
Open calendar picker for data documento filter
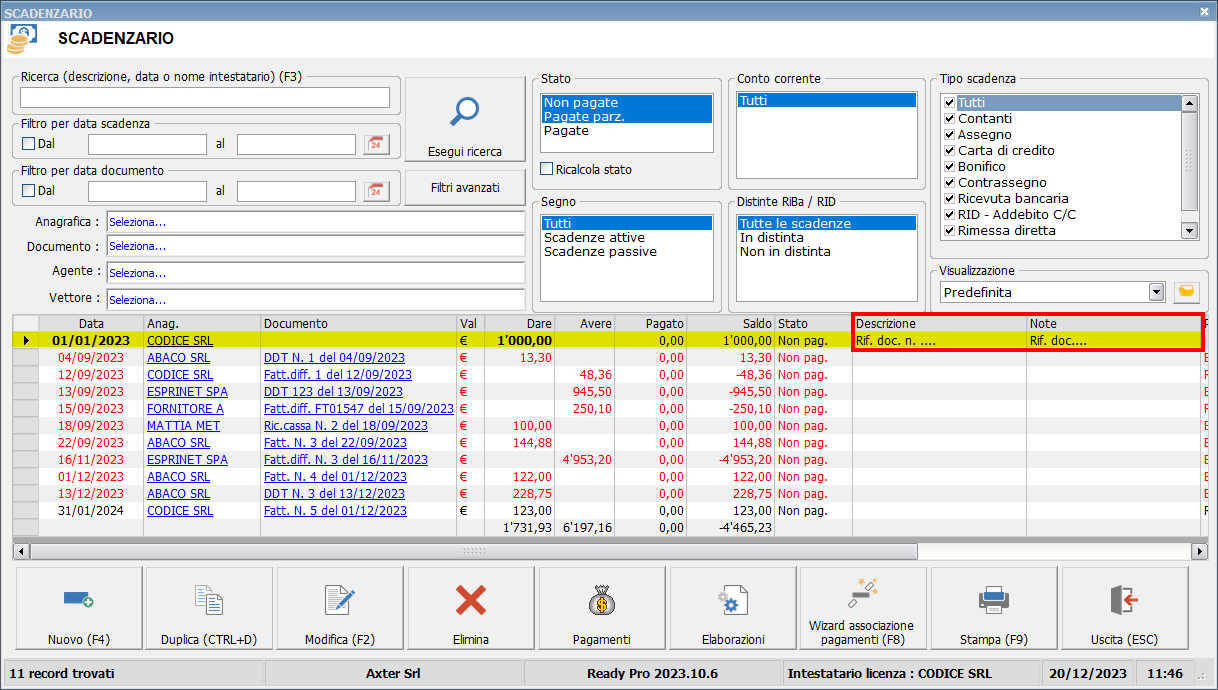[x=376, y=190]
